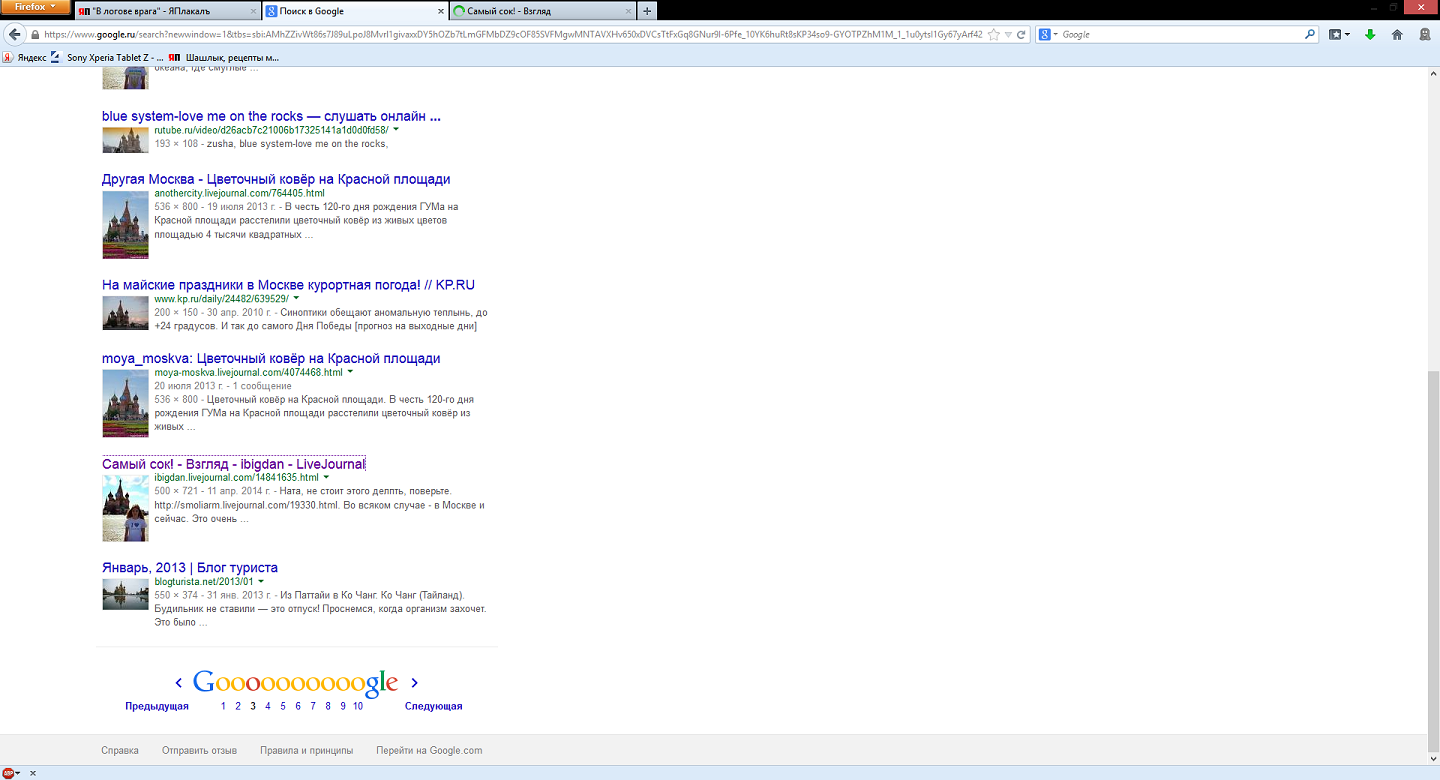Open 'Самый сок! - Взгляд - ibigdan' result
This screenshot has height=780, width=1440.
point(234,464)
